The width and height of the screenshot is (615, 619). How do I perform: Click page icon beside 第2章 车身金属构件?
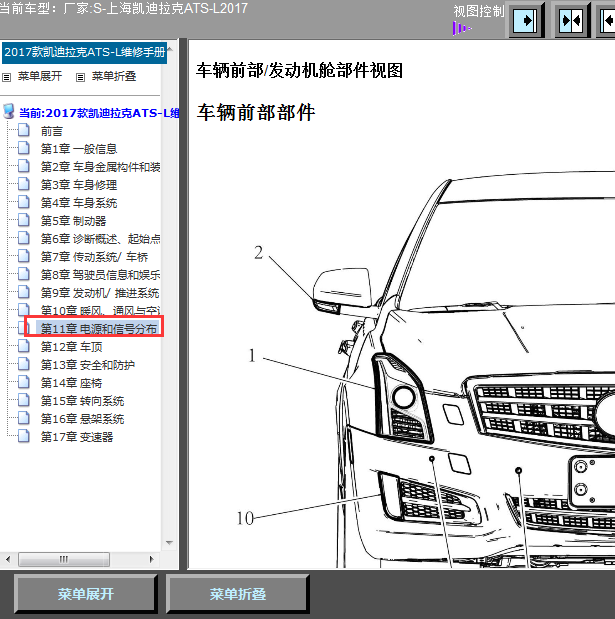[x=24, y=166]
